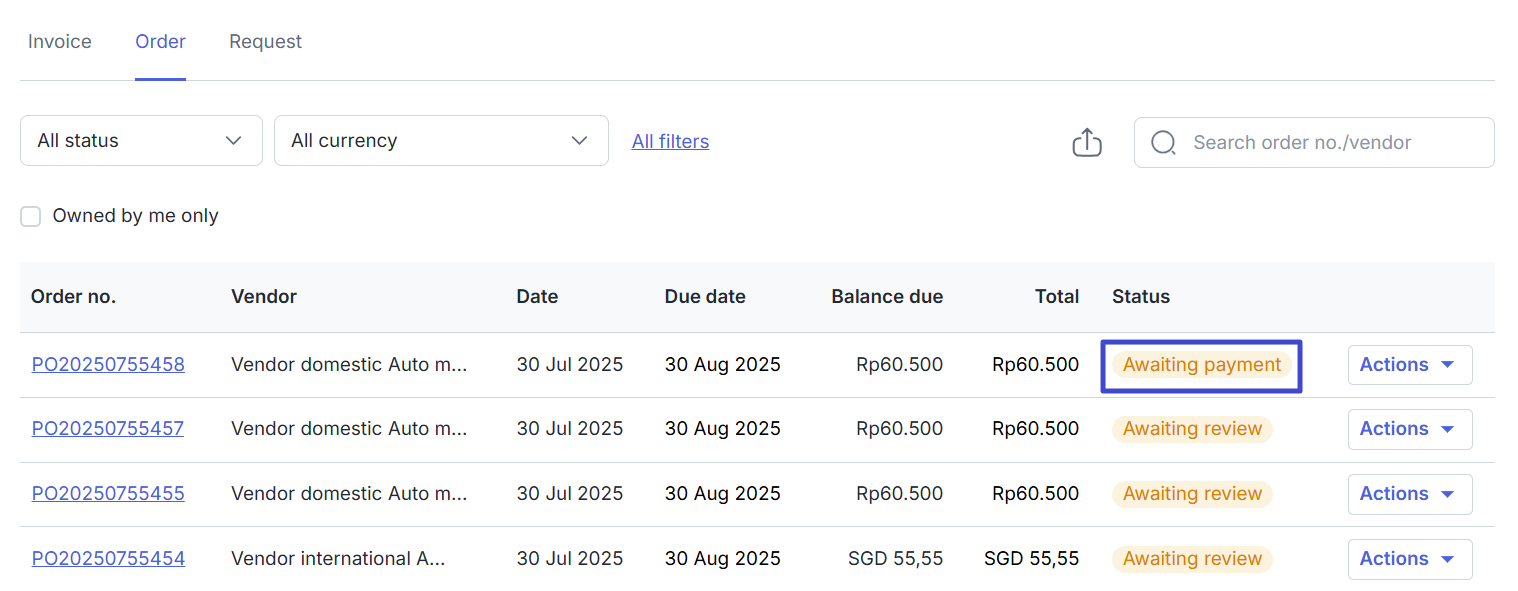The width and height of the screenshot is (1518, 591).
Task: Open the All filters link
Action: (670, 142)
